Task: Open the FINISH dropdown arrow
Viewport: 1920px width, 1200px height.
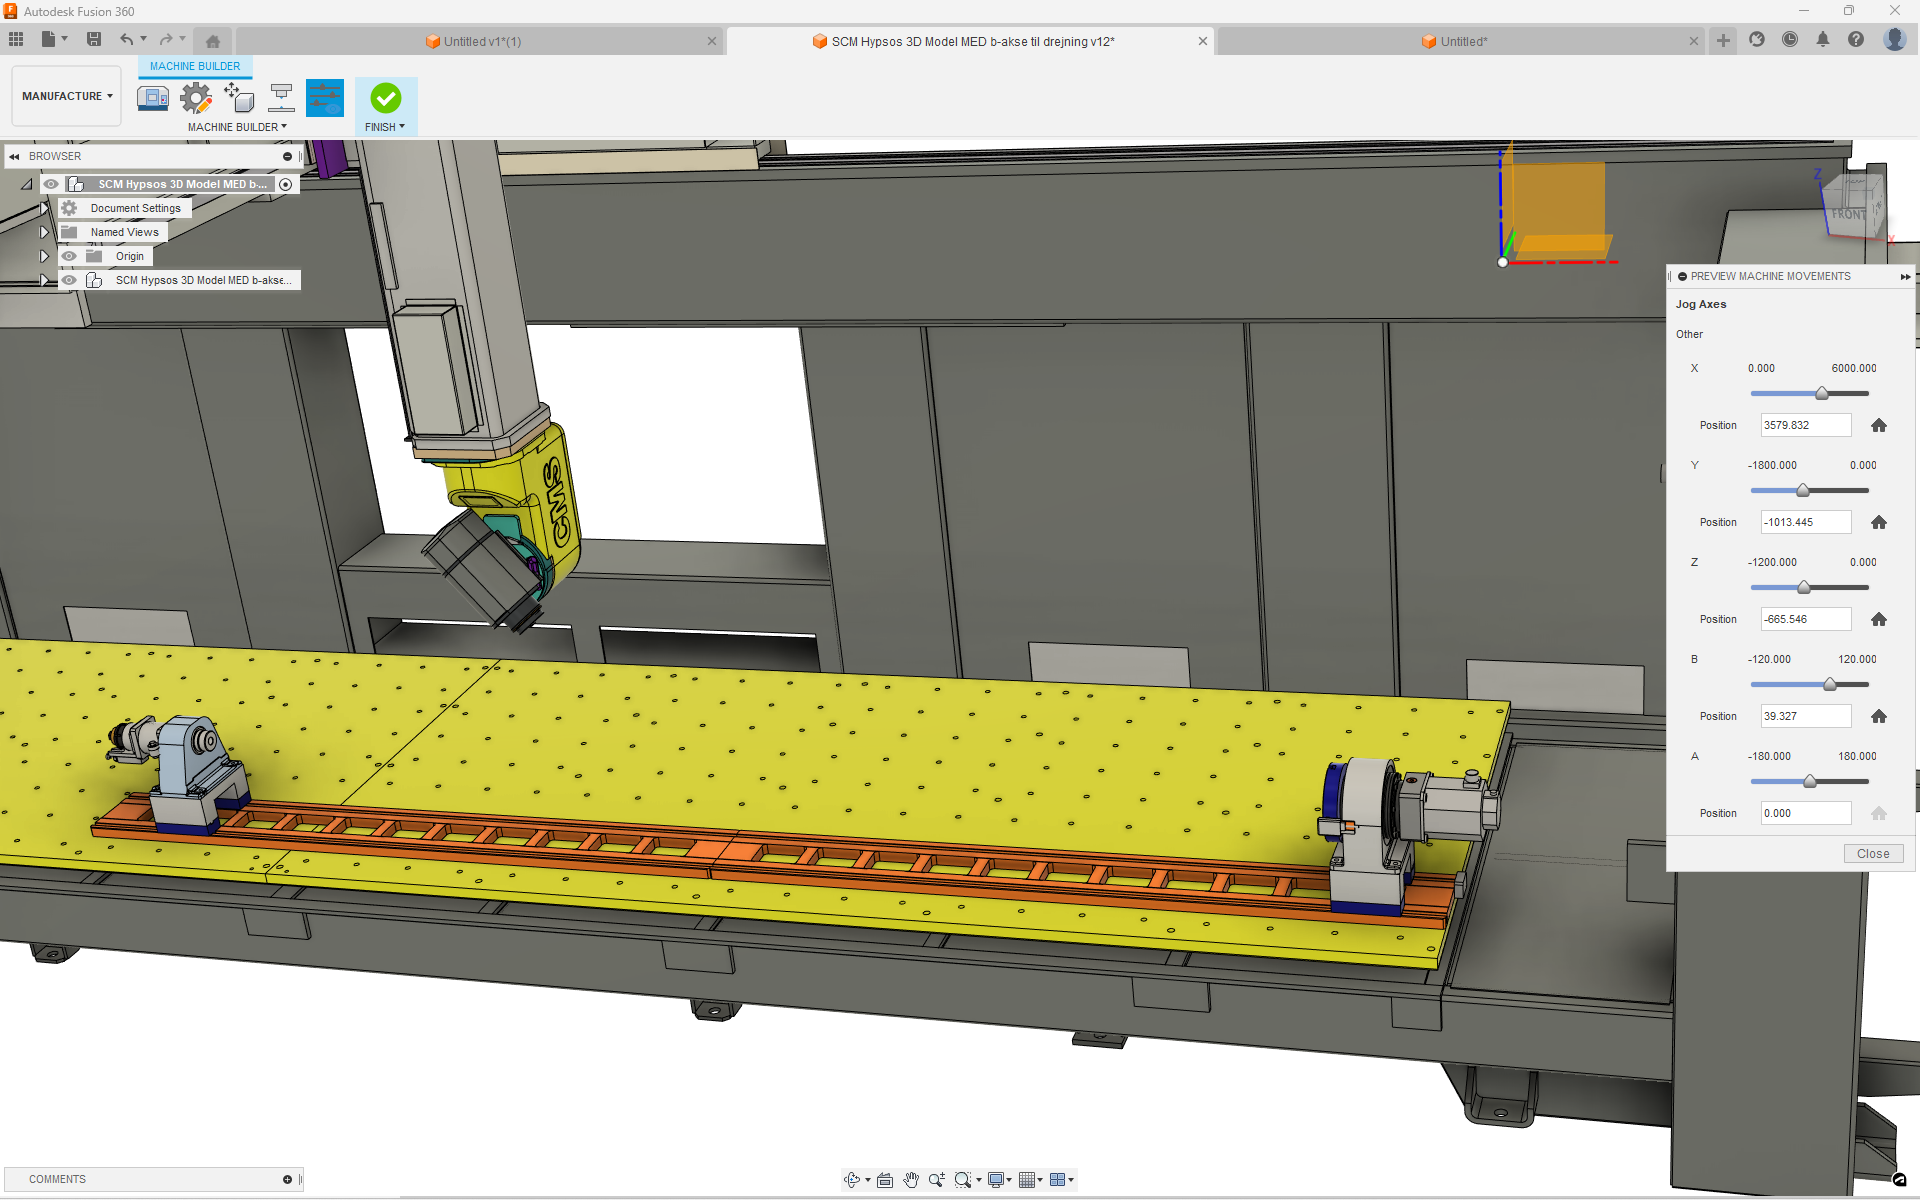Action: 403,126
